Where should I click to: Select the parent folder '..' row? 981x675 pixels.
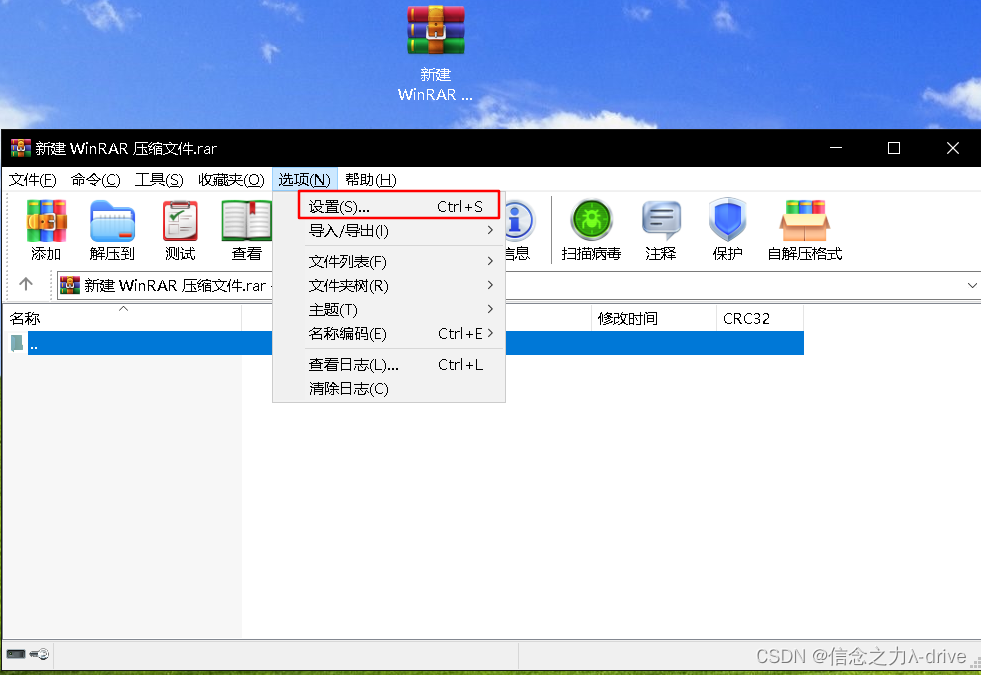click(x=402, y=343)
